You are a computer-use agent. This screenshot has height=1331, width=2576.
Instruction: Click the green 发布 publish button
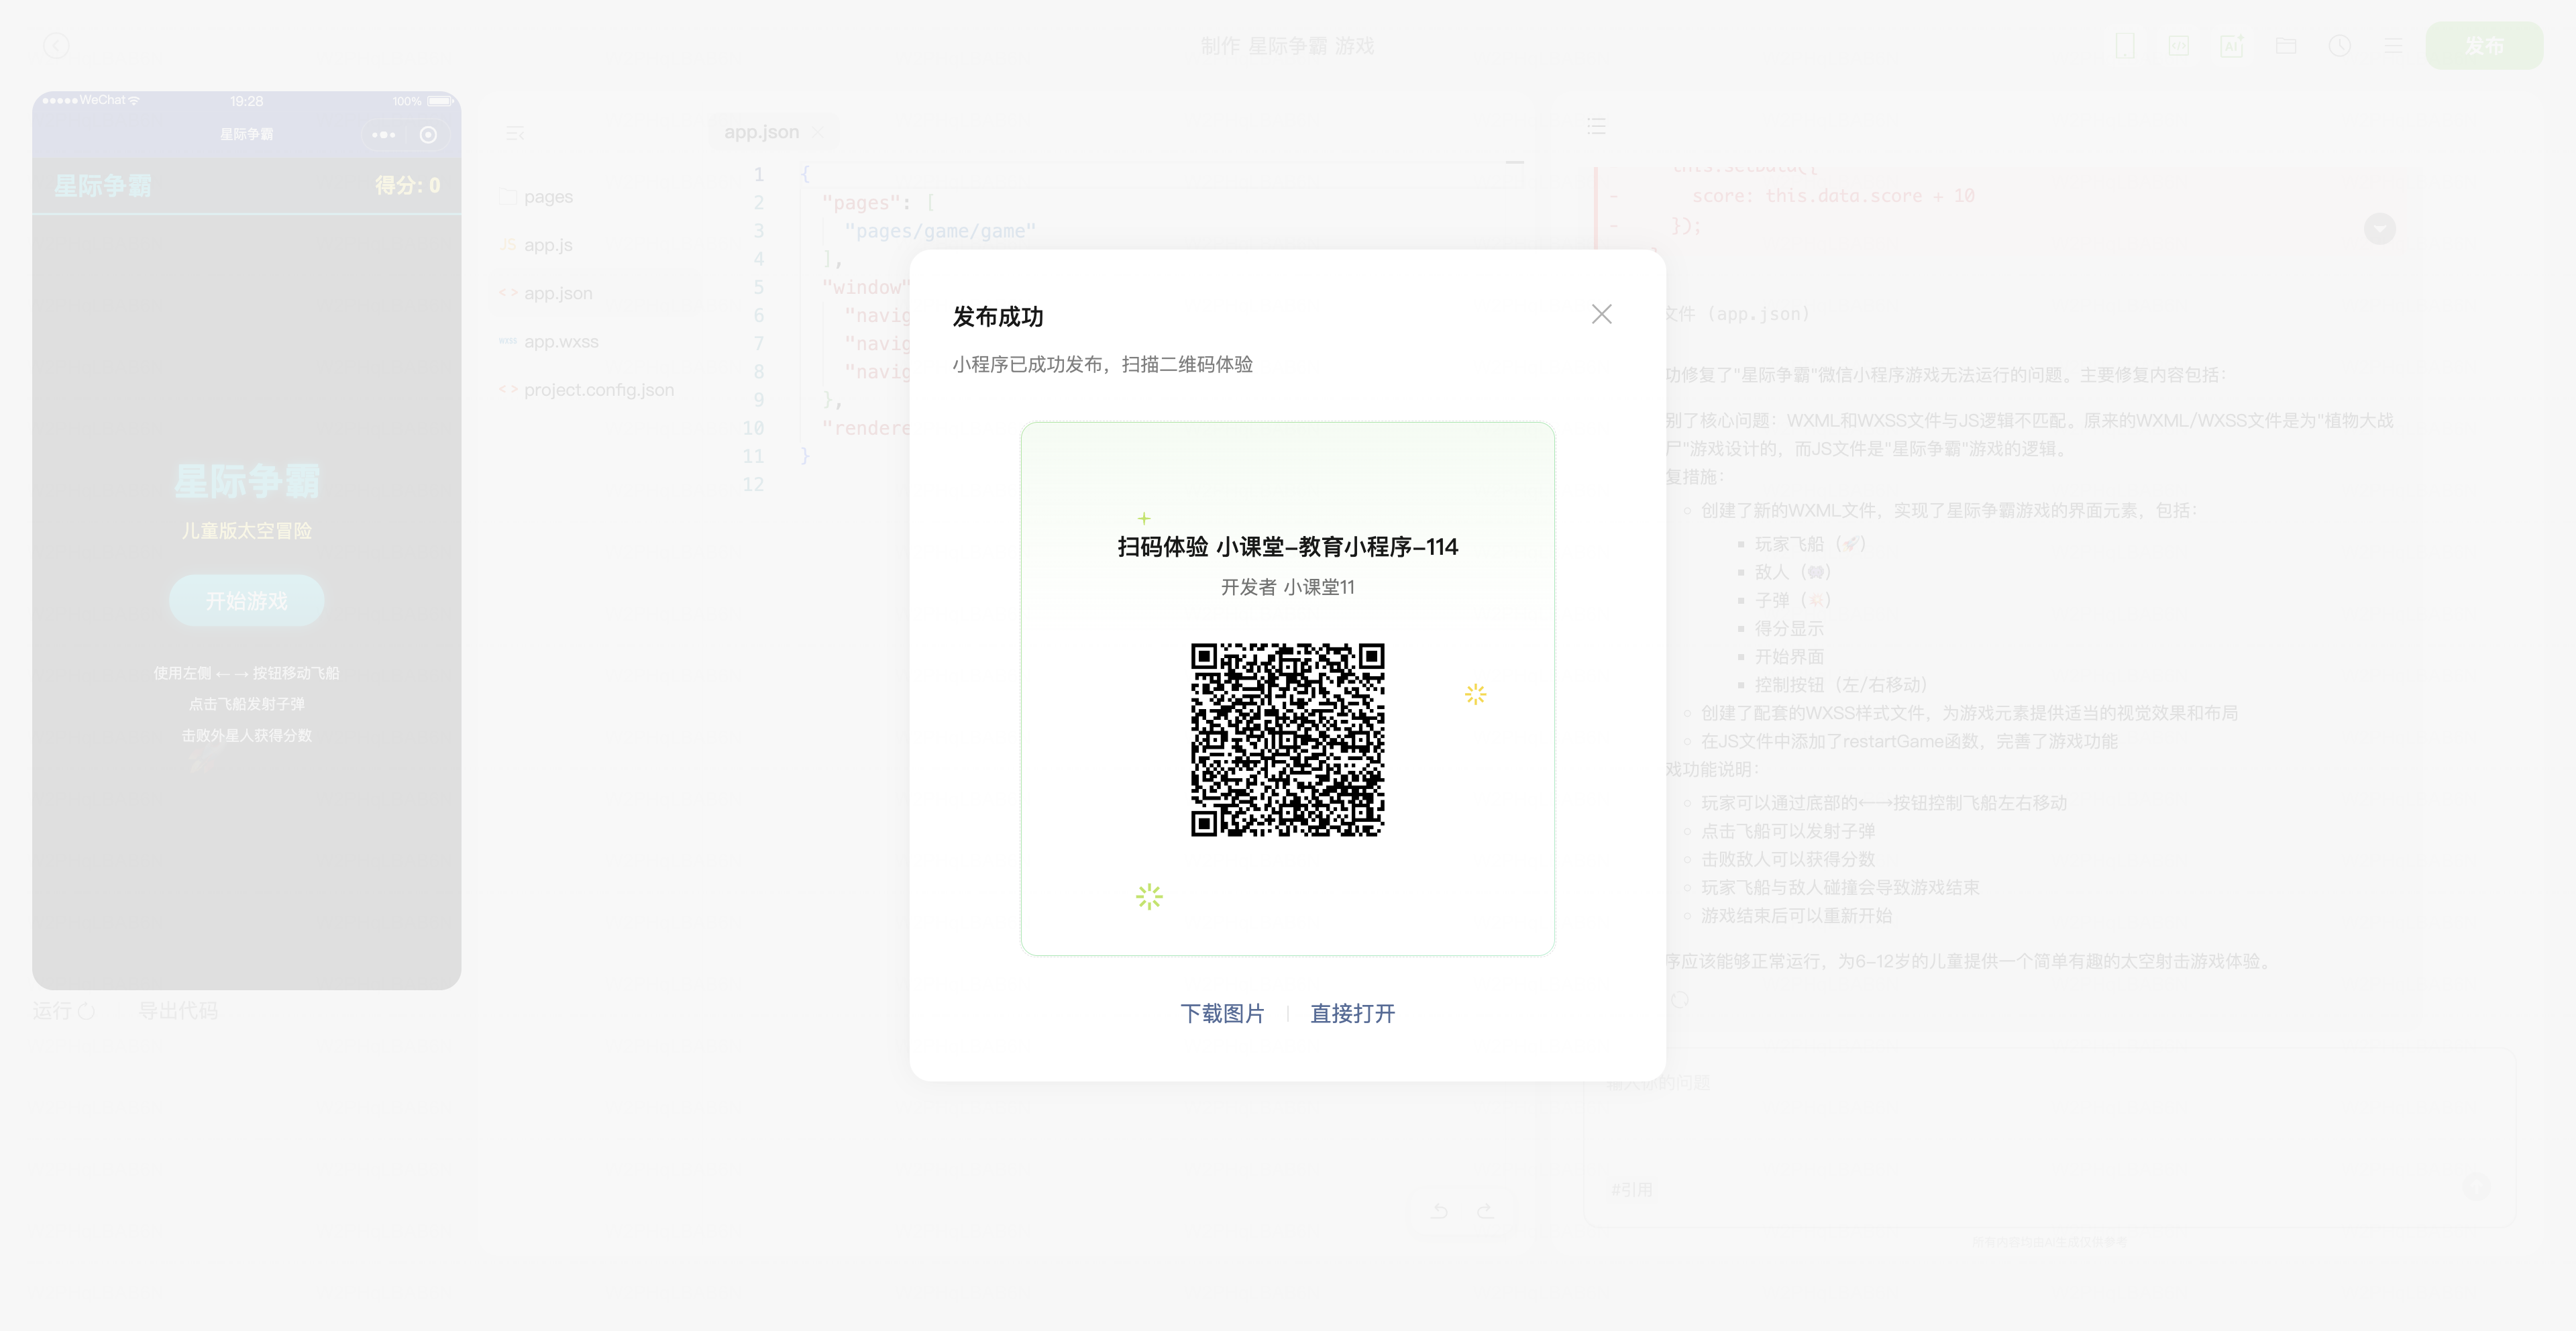(2484, 46)
